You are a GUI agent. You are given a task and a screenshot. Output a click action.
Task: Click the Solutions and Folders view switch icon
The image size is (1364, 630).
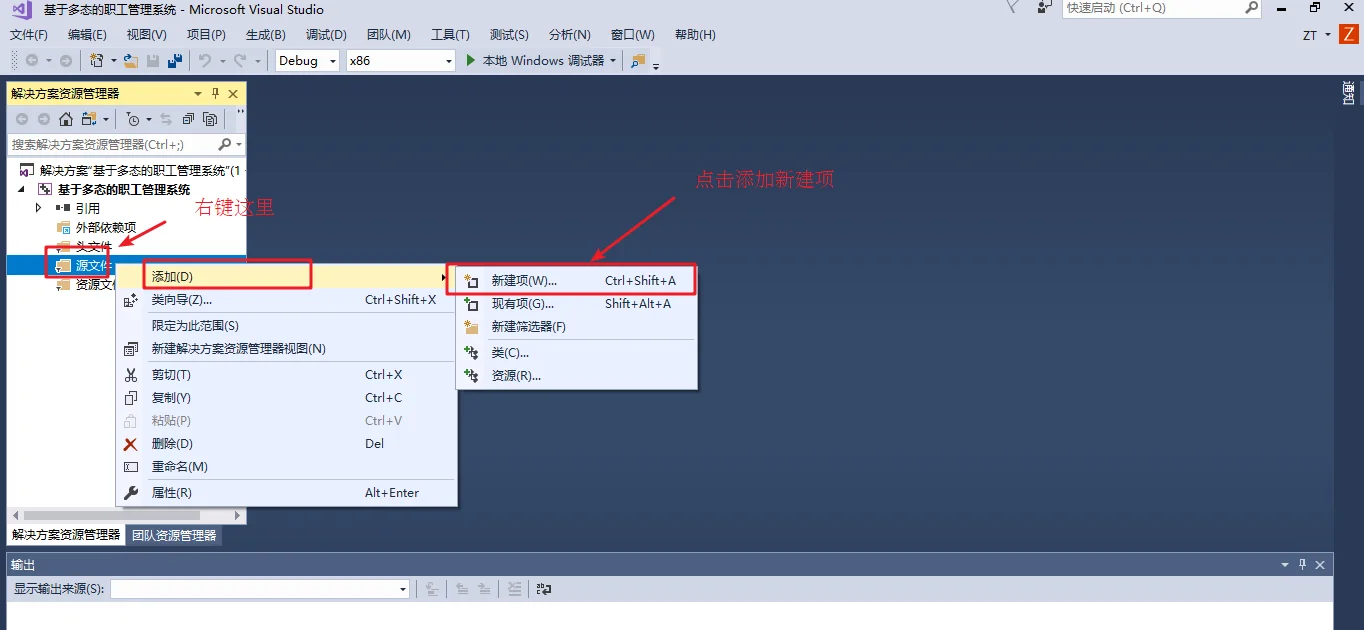(x=89, y=119)
